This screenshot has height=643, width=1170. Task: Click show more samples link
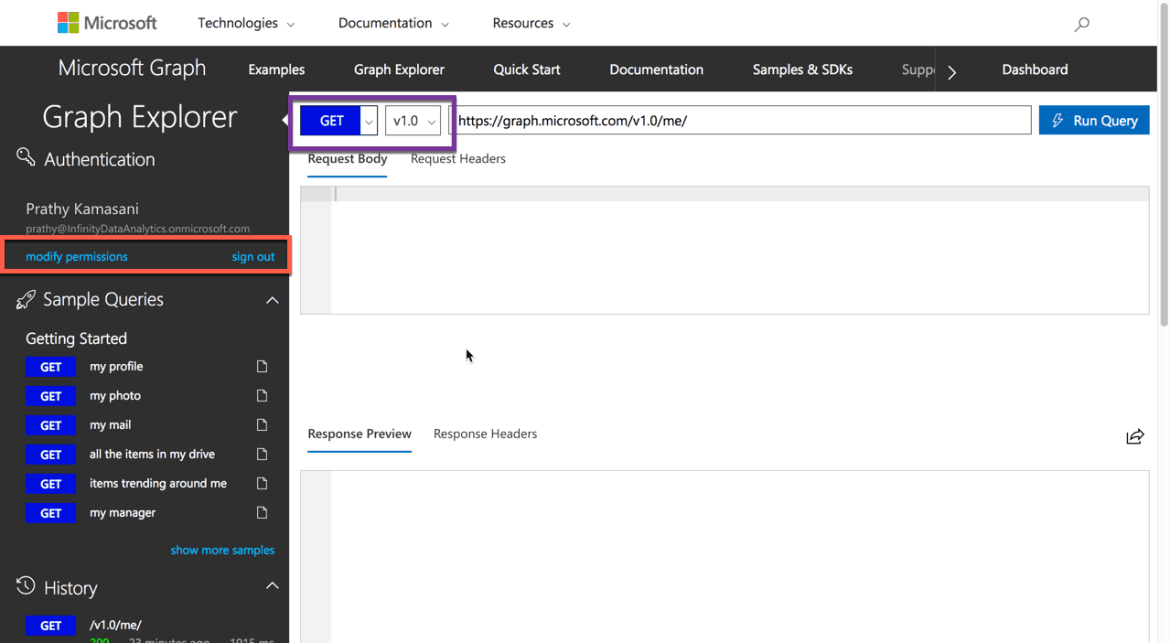pos(222,551)
